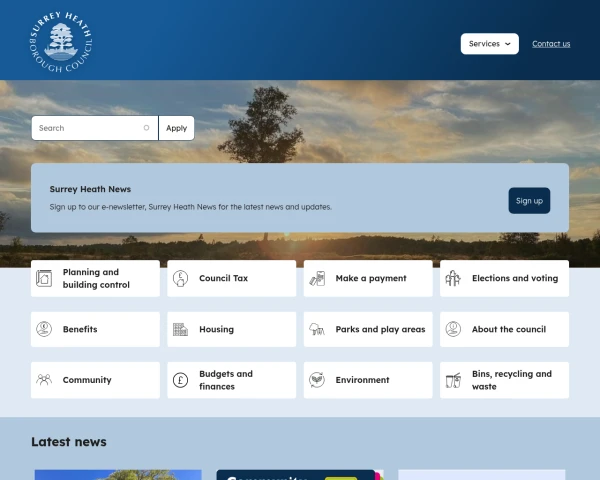Open the Planning and building control link

tap(95, 278)
